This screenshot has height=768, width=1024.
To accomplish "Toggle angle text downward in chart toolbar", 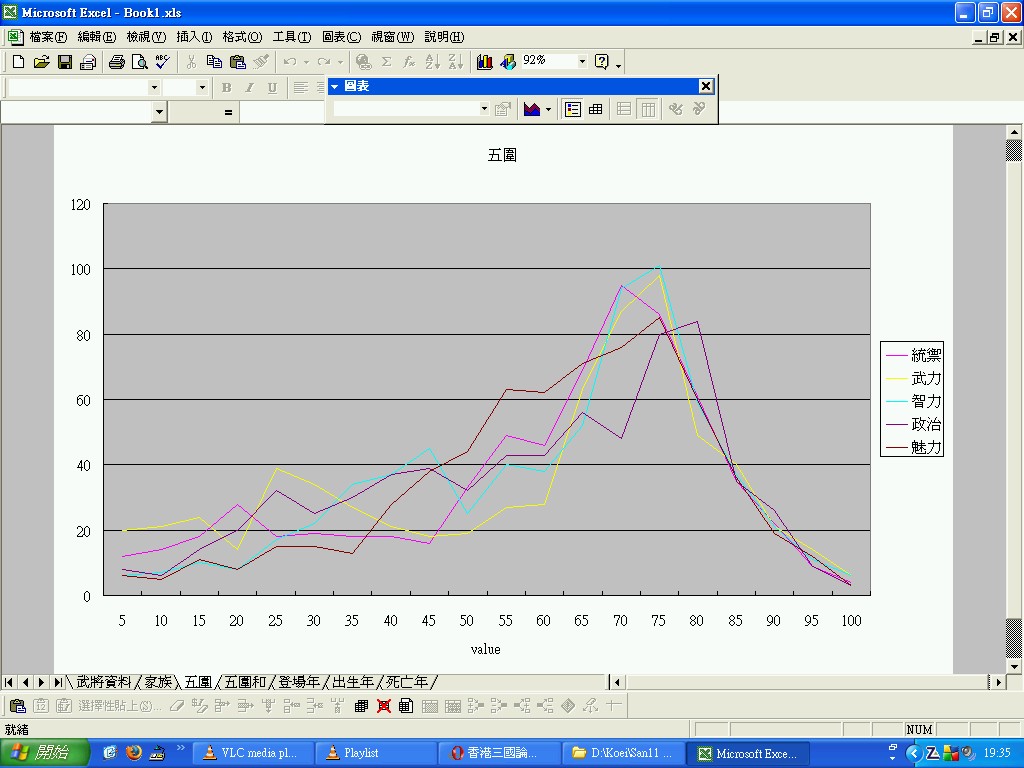I will (x=675, y=110).
